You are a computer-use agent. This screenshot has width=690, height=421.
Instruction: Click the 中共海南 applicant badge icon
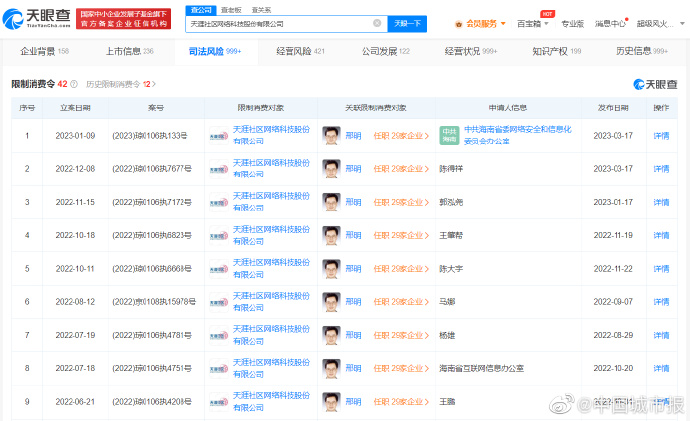[x=449, y=135]
